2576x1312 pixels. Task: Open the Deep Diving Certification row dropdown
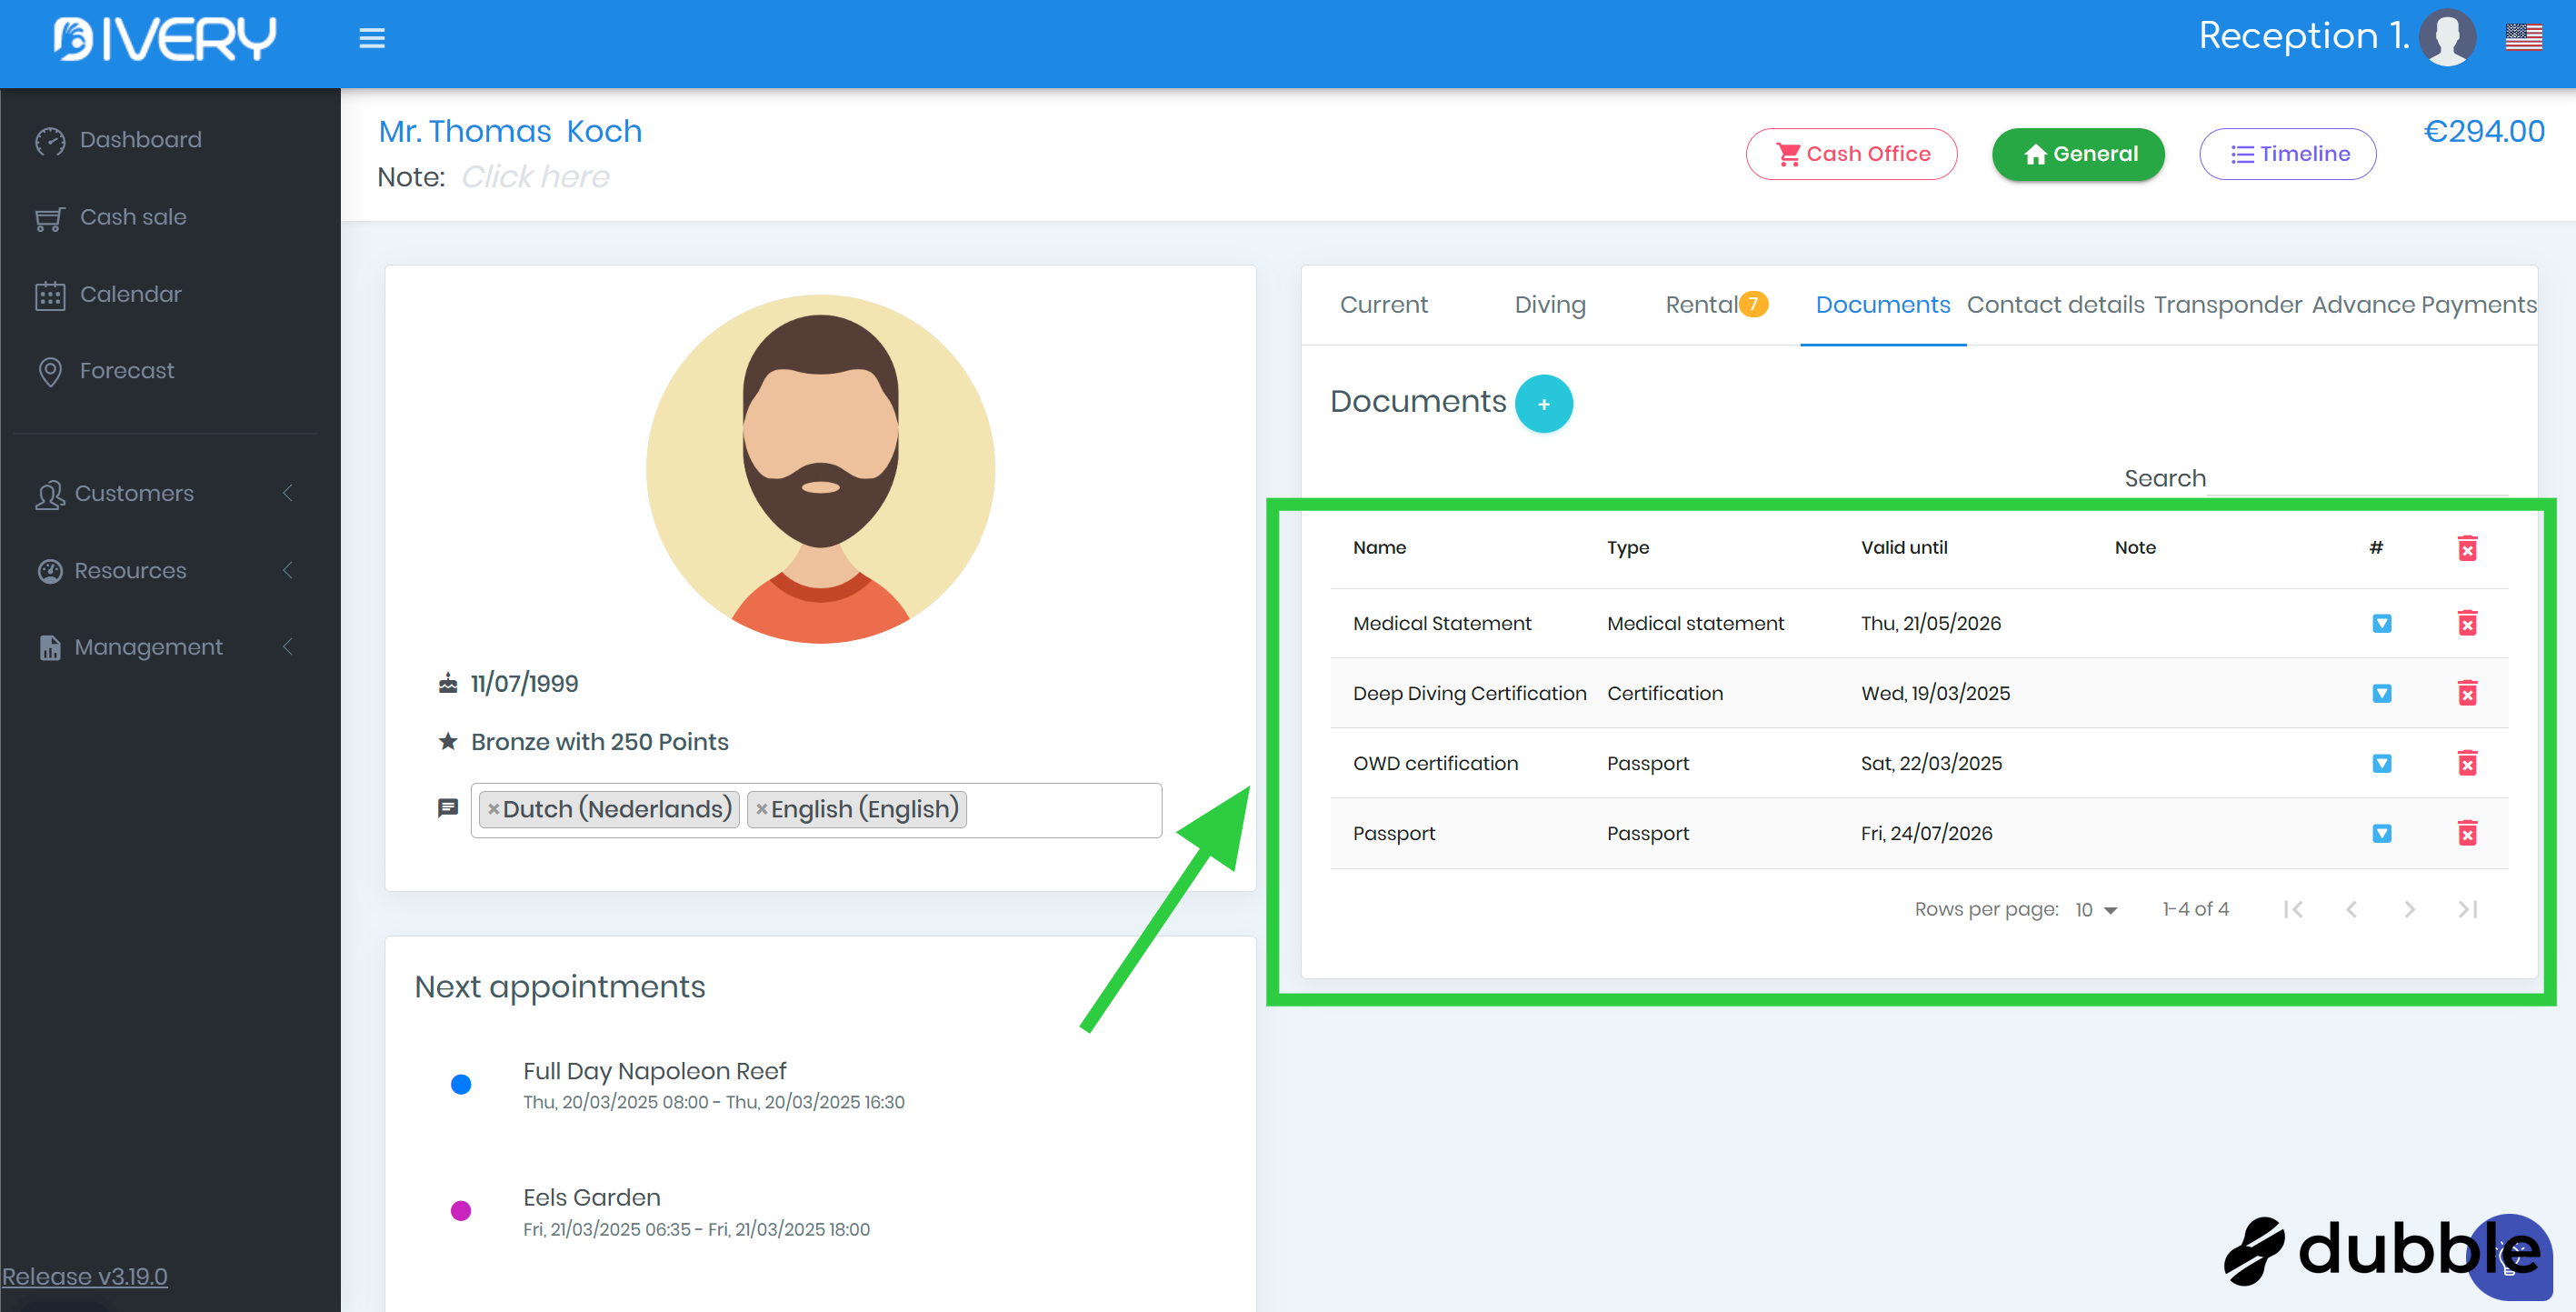click(x=2381, y=693)
